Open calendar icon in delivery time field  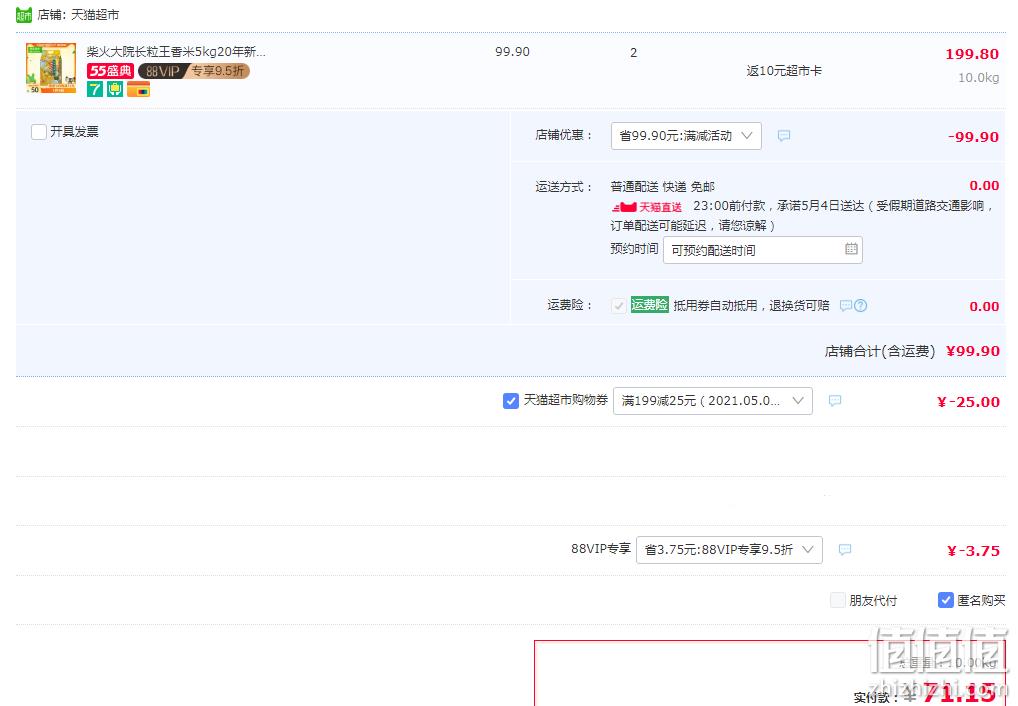pos(850,249)
